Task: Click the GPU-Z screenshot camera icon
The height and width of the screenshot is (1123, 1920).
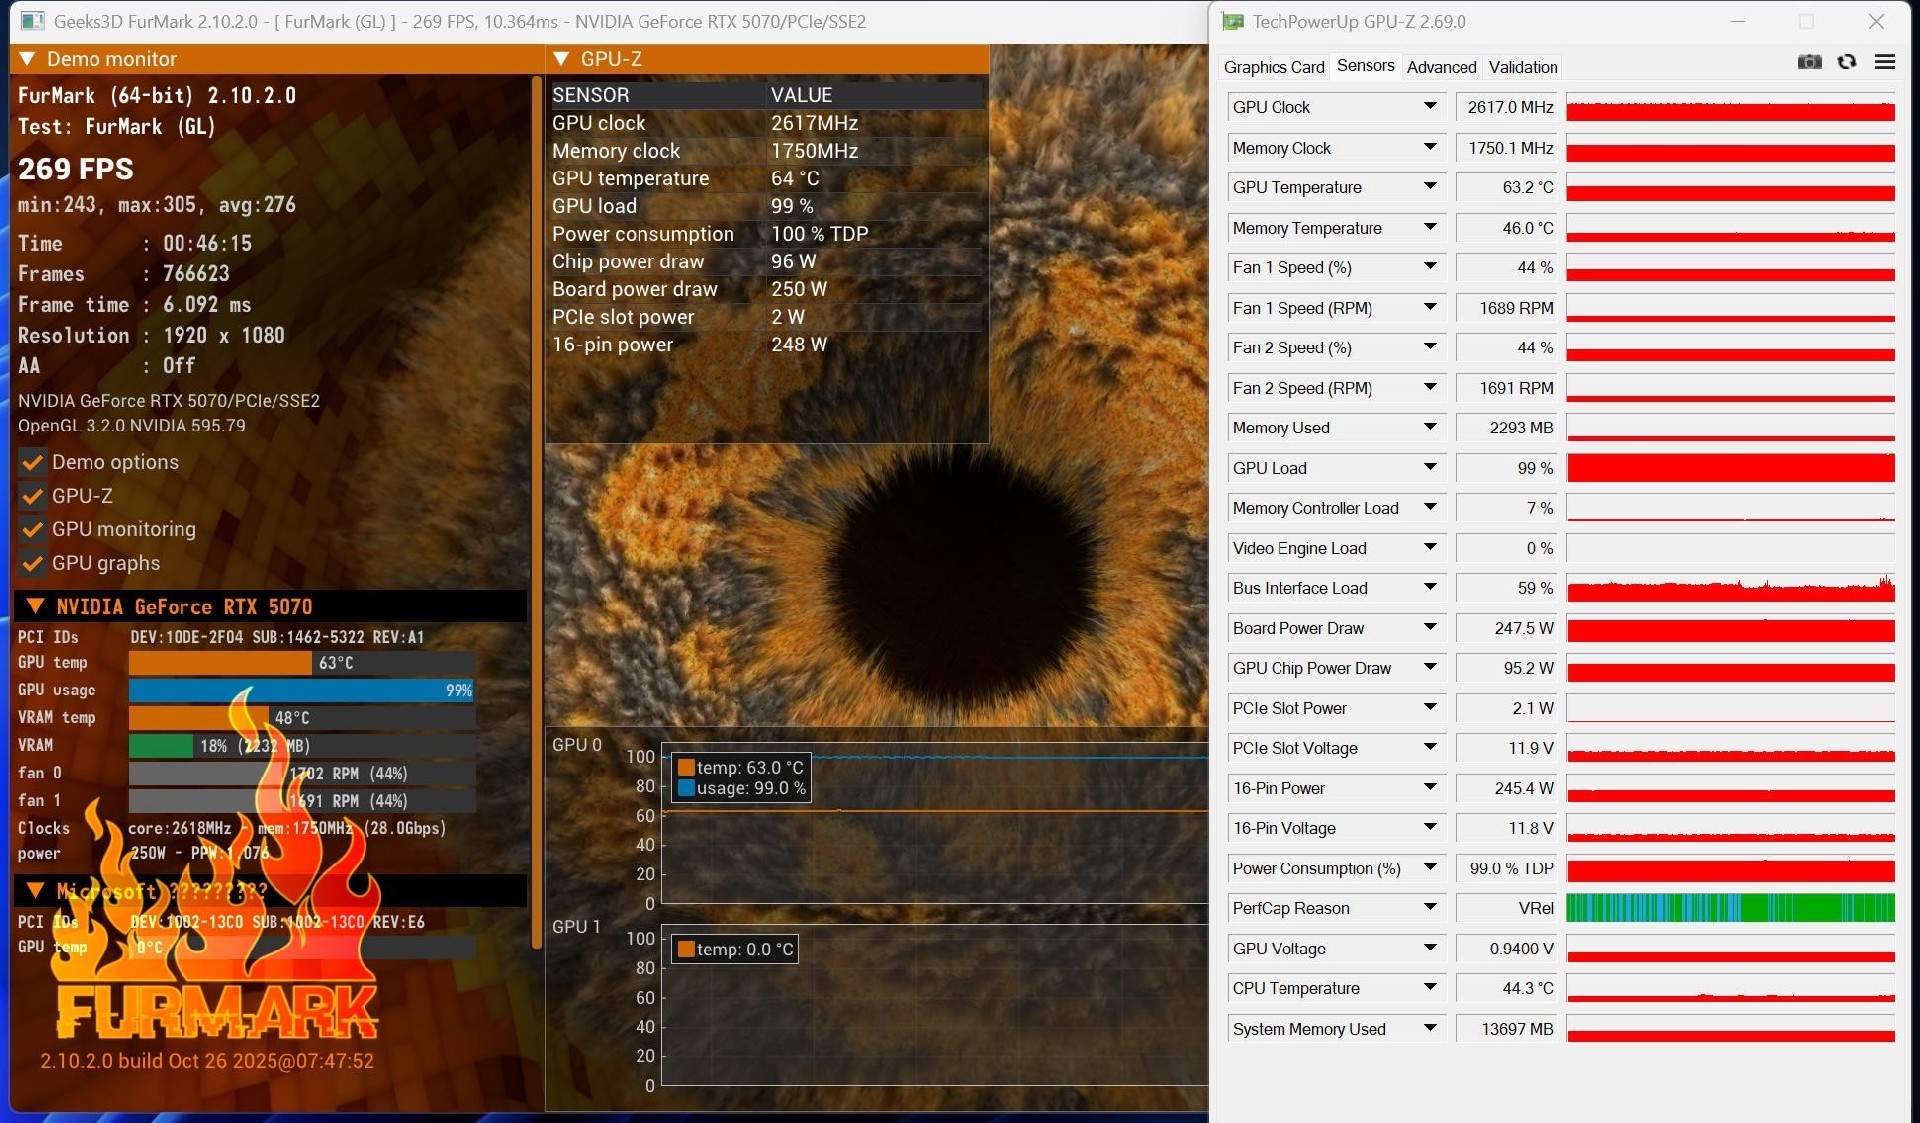Action: [x=1809, y=62]
